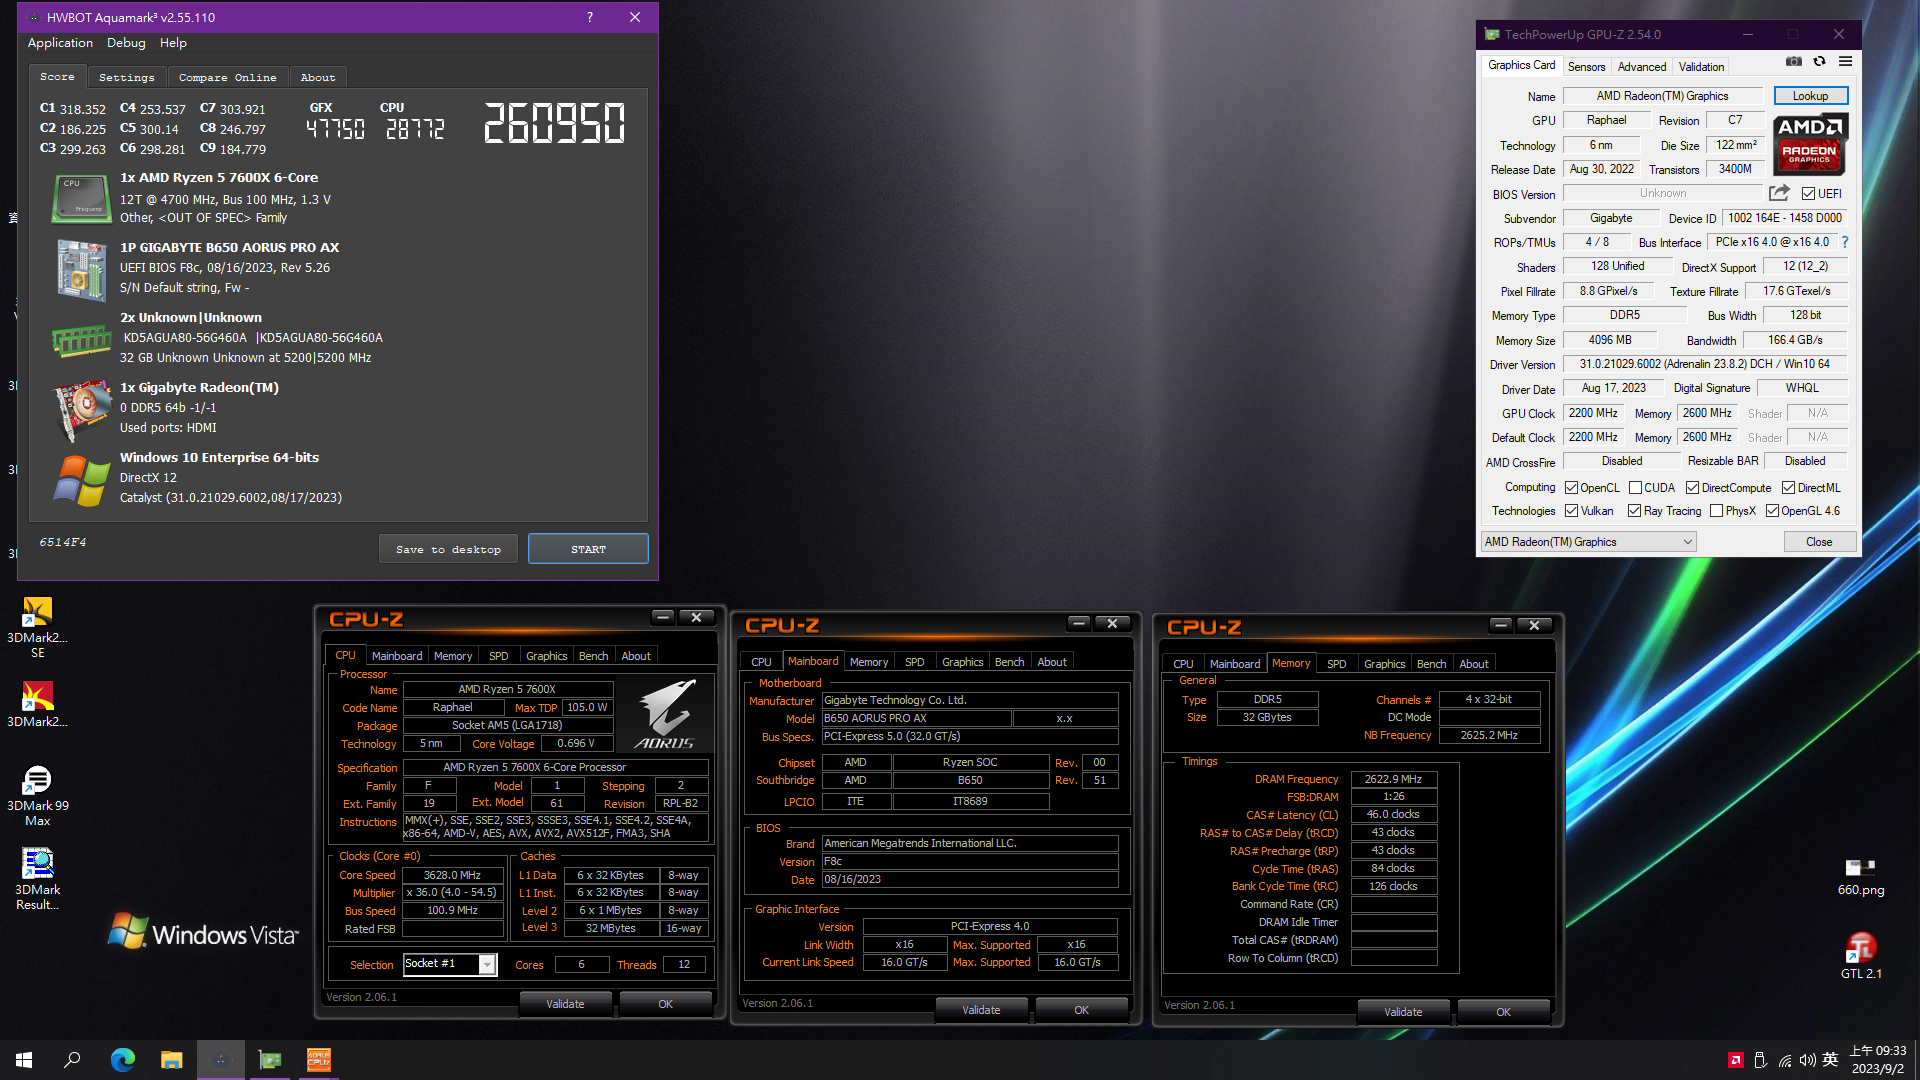
Task: Open taskbar search icon
Action: click(x=72, y=1060)
